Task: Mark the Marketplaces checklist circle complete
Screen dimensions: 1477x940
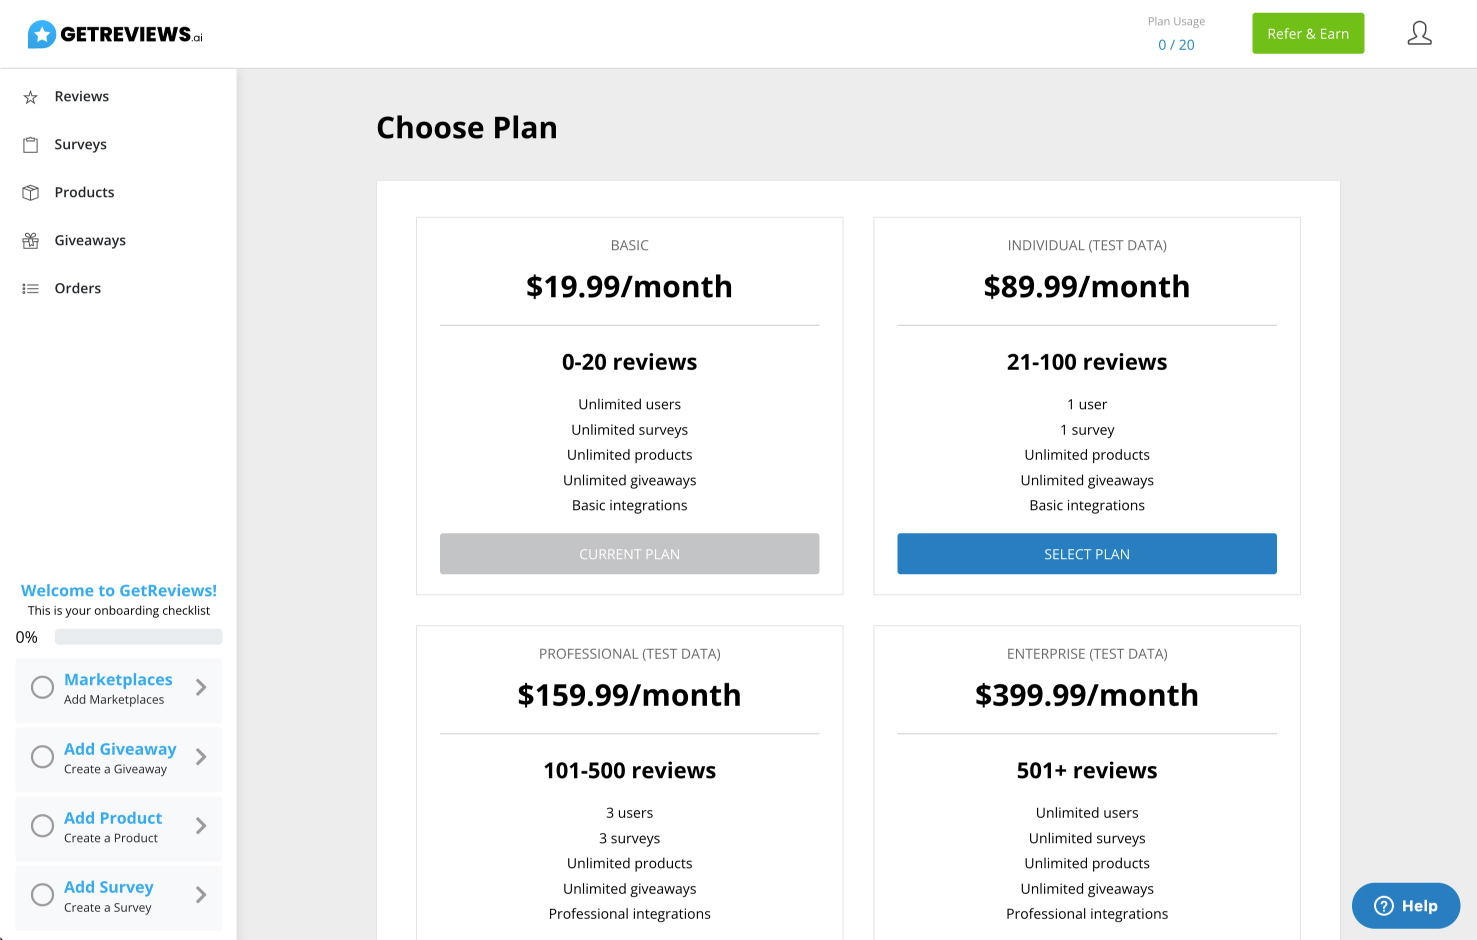Action: pyautogui.click(x=42, y=687)
